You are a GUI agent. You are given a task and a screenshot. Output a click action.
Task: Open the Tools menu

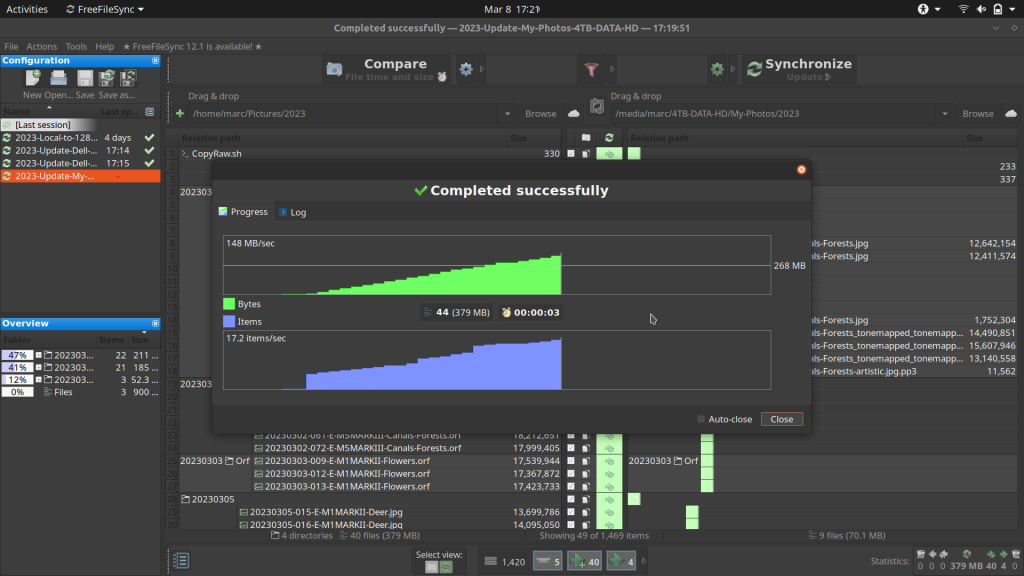click(x=76, y=46)
